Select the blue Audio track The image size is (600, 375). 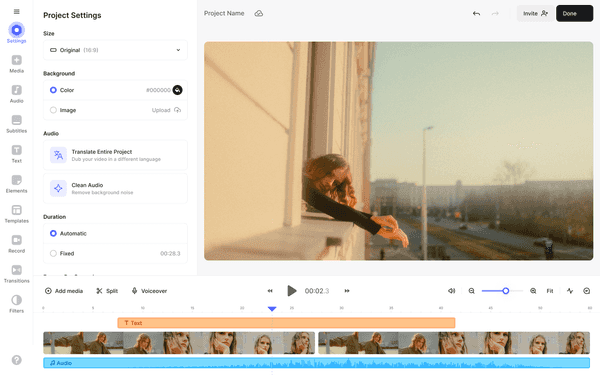pyautogui.click(x=316, y=363)
